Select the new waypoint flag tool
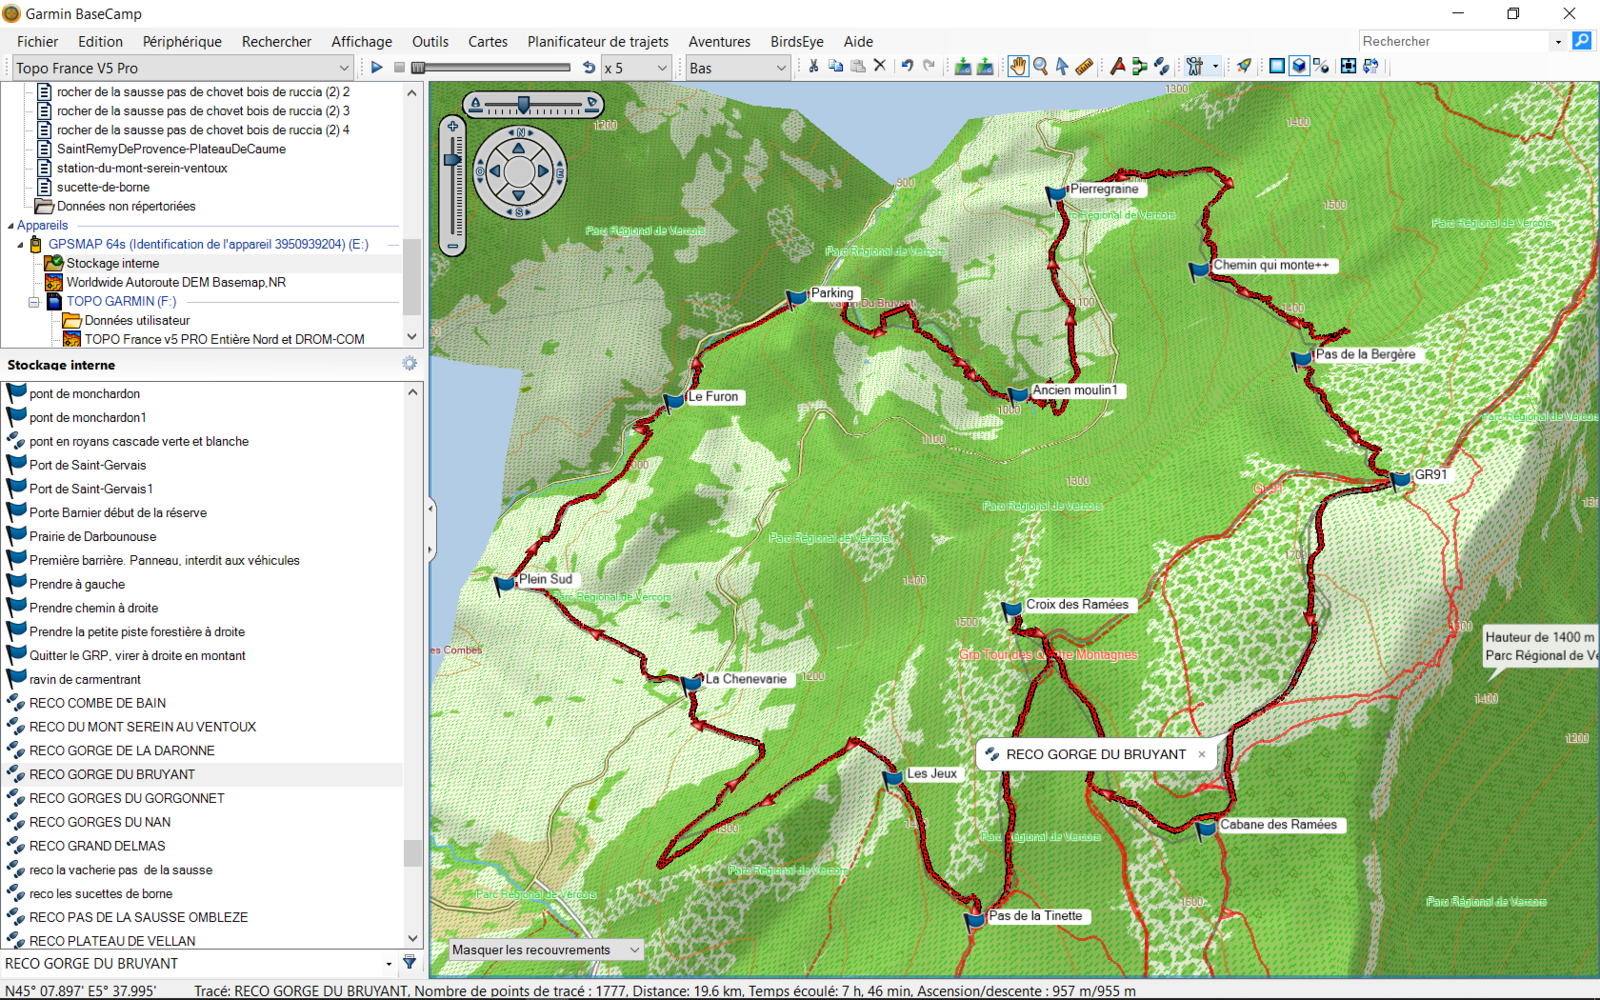Image resolution: width=1600 pixels, height=1000 pixels. click(1117, 66)
